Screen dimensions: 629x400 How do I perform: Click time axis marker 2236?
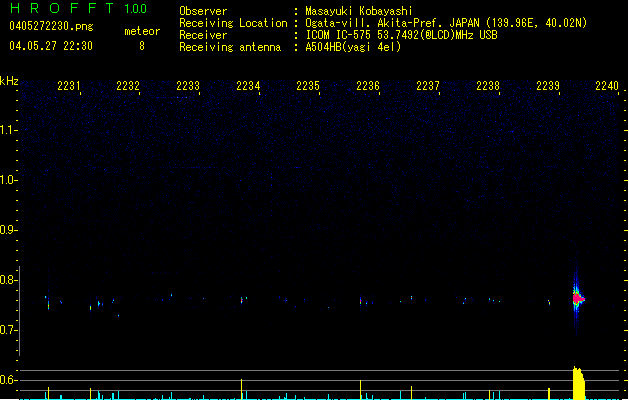[368, 86]
